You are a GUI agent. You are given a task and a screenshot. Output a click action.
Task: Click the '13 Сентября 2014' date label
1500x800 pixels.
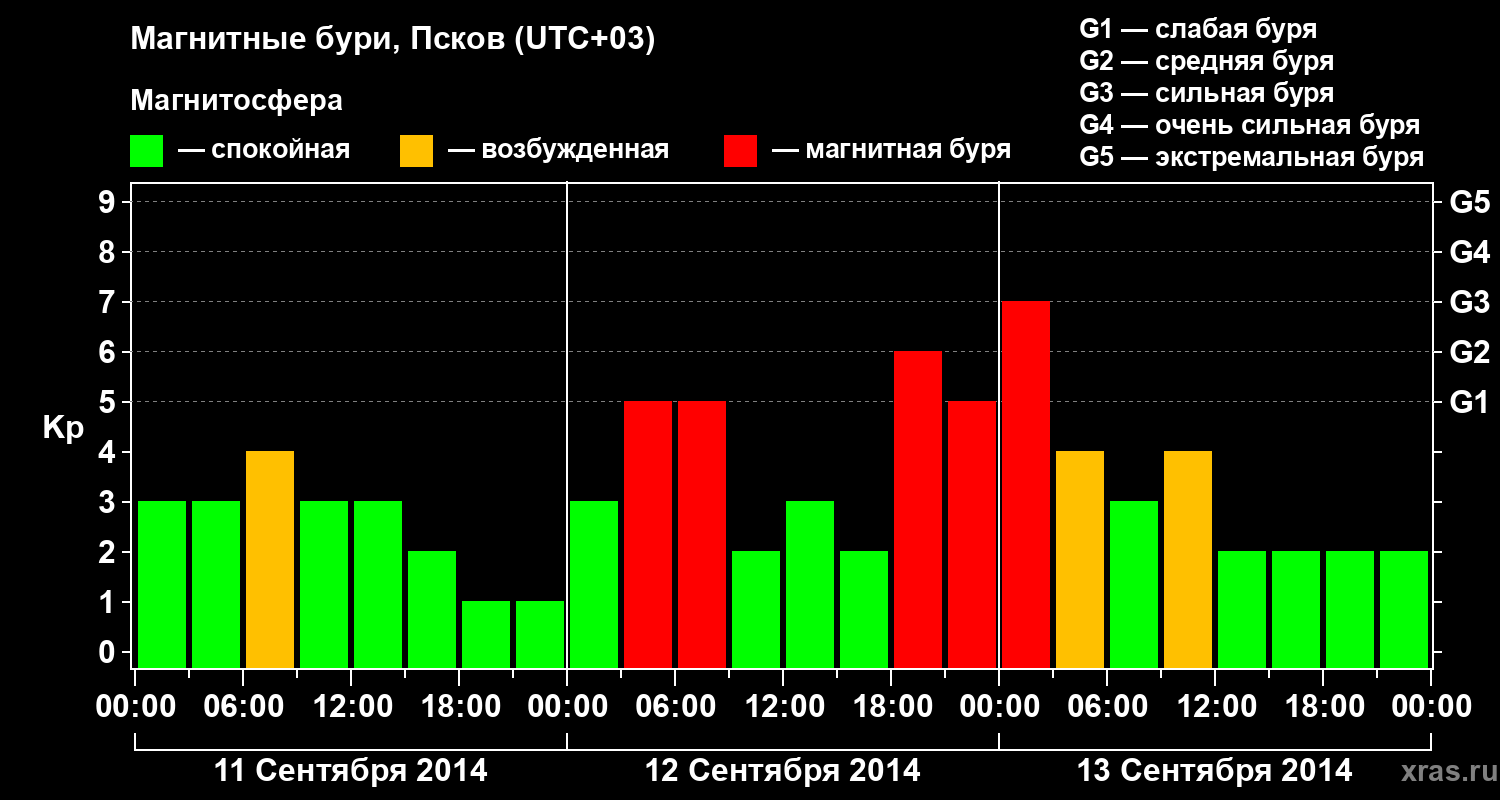point(1215,771)
